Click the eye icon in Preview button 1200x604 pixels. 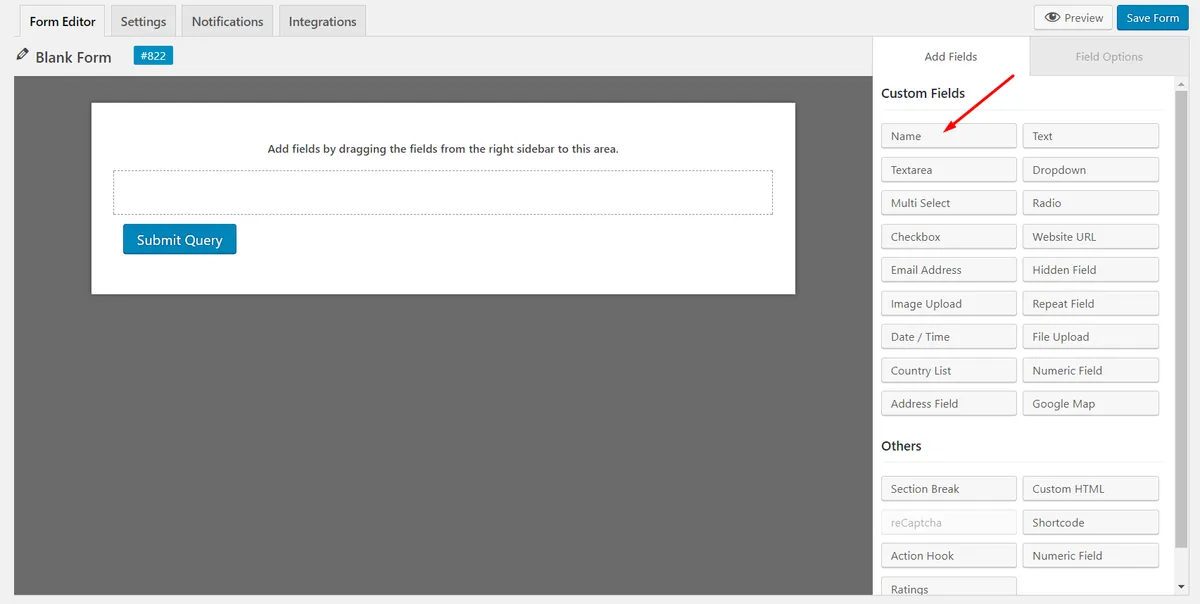click(x=1052, y=18)
